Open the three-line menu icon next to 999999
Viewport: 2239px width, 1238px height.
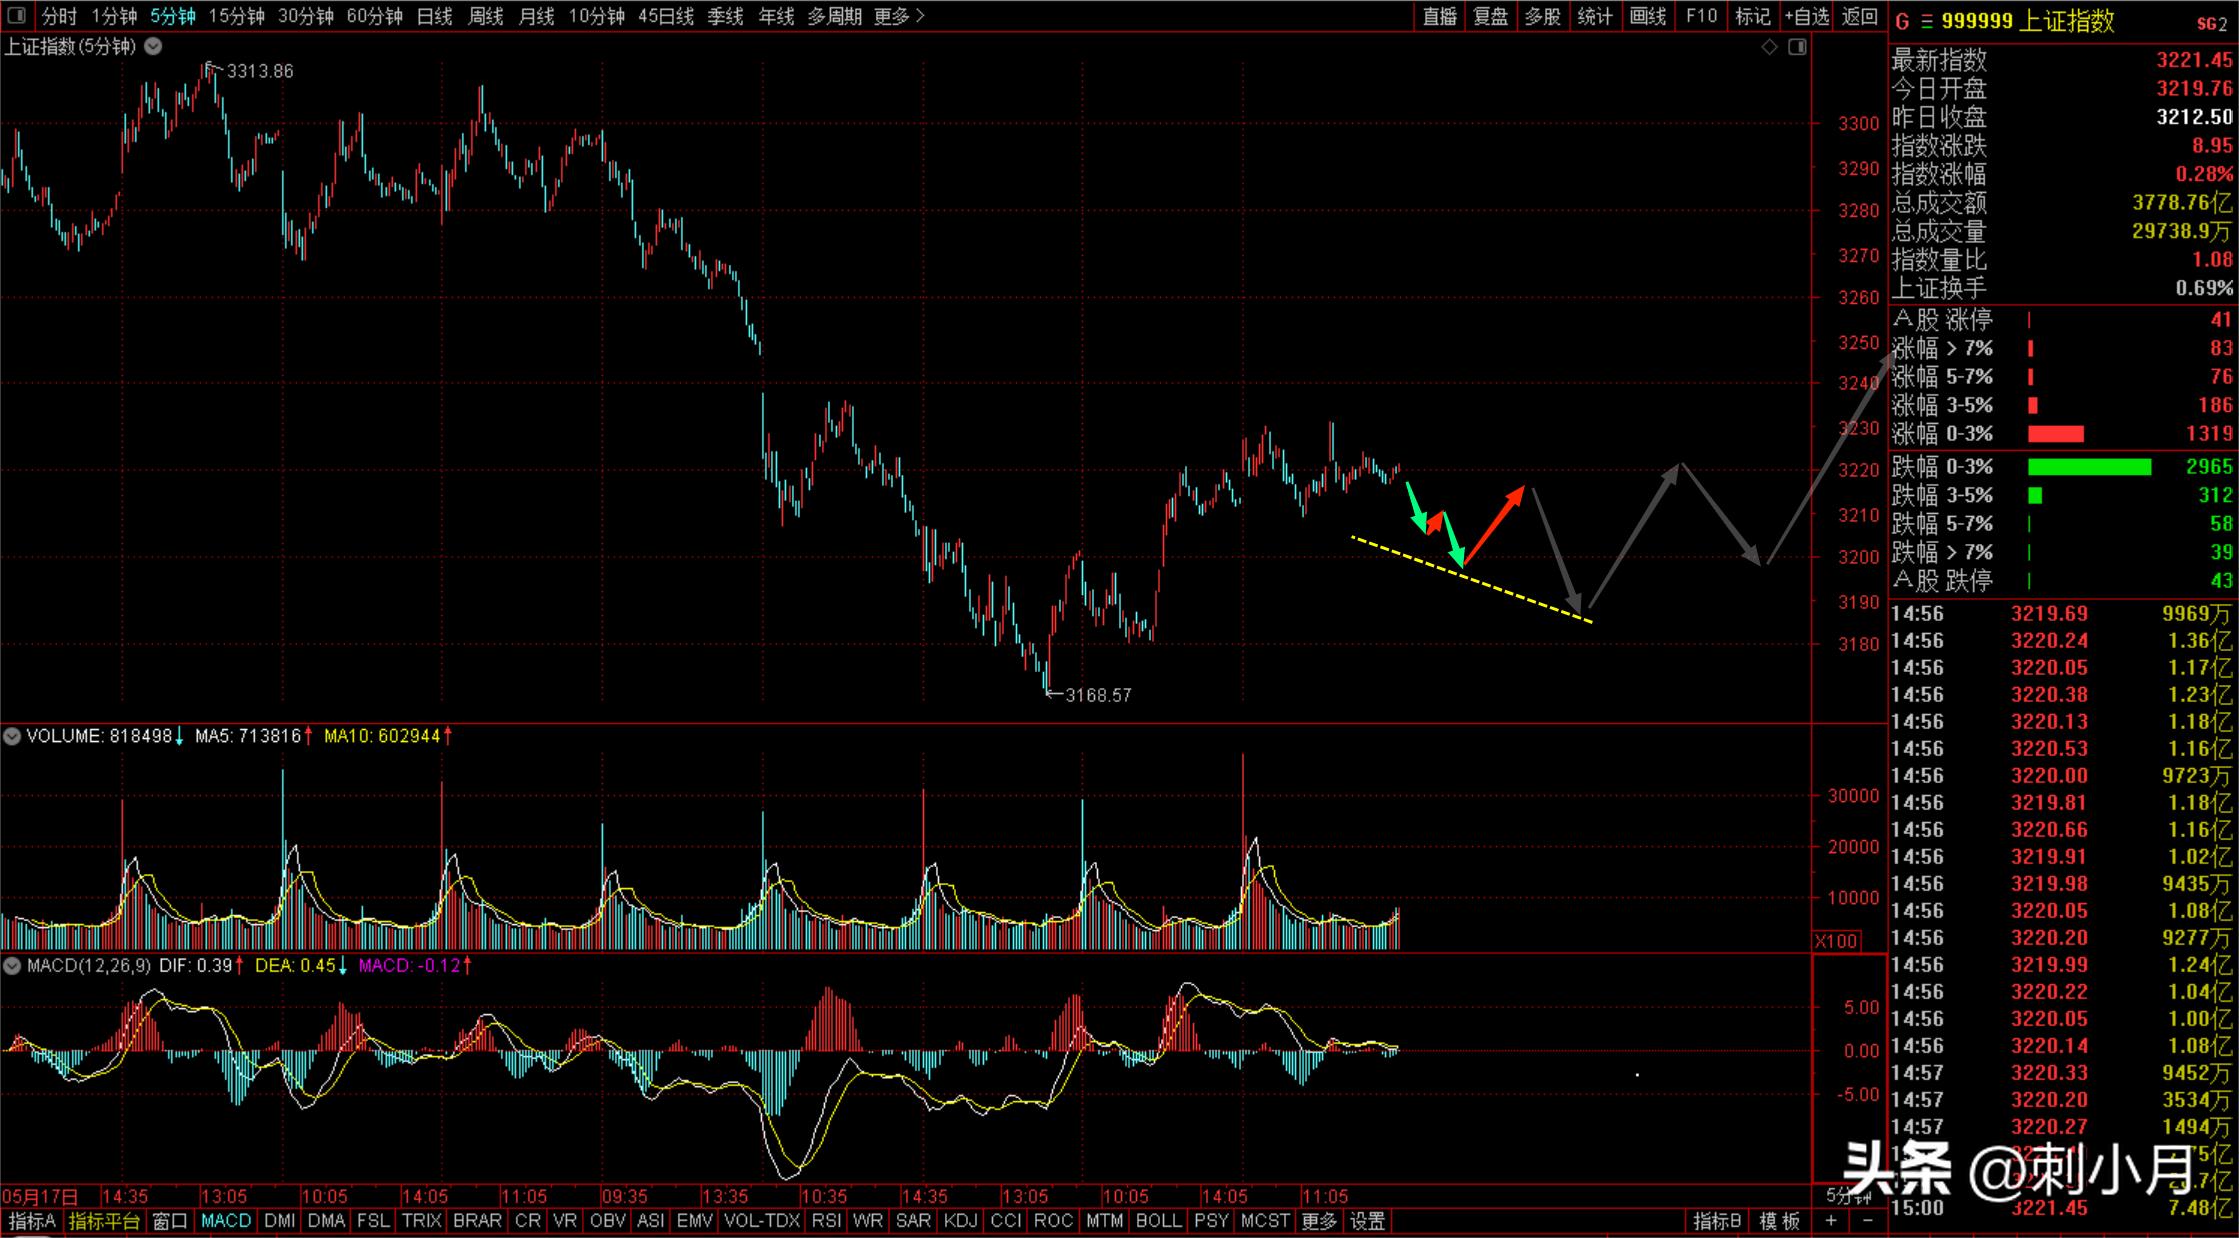click(x=1926, y=21)
